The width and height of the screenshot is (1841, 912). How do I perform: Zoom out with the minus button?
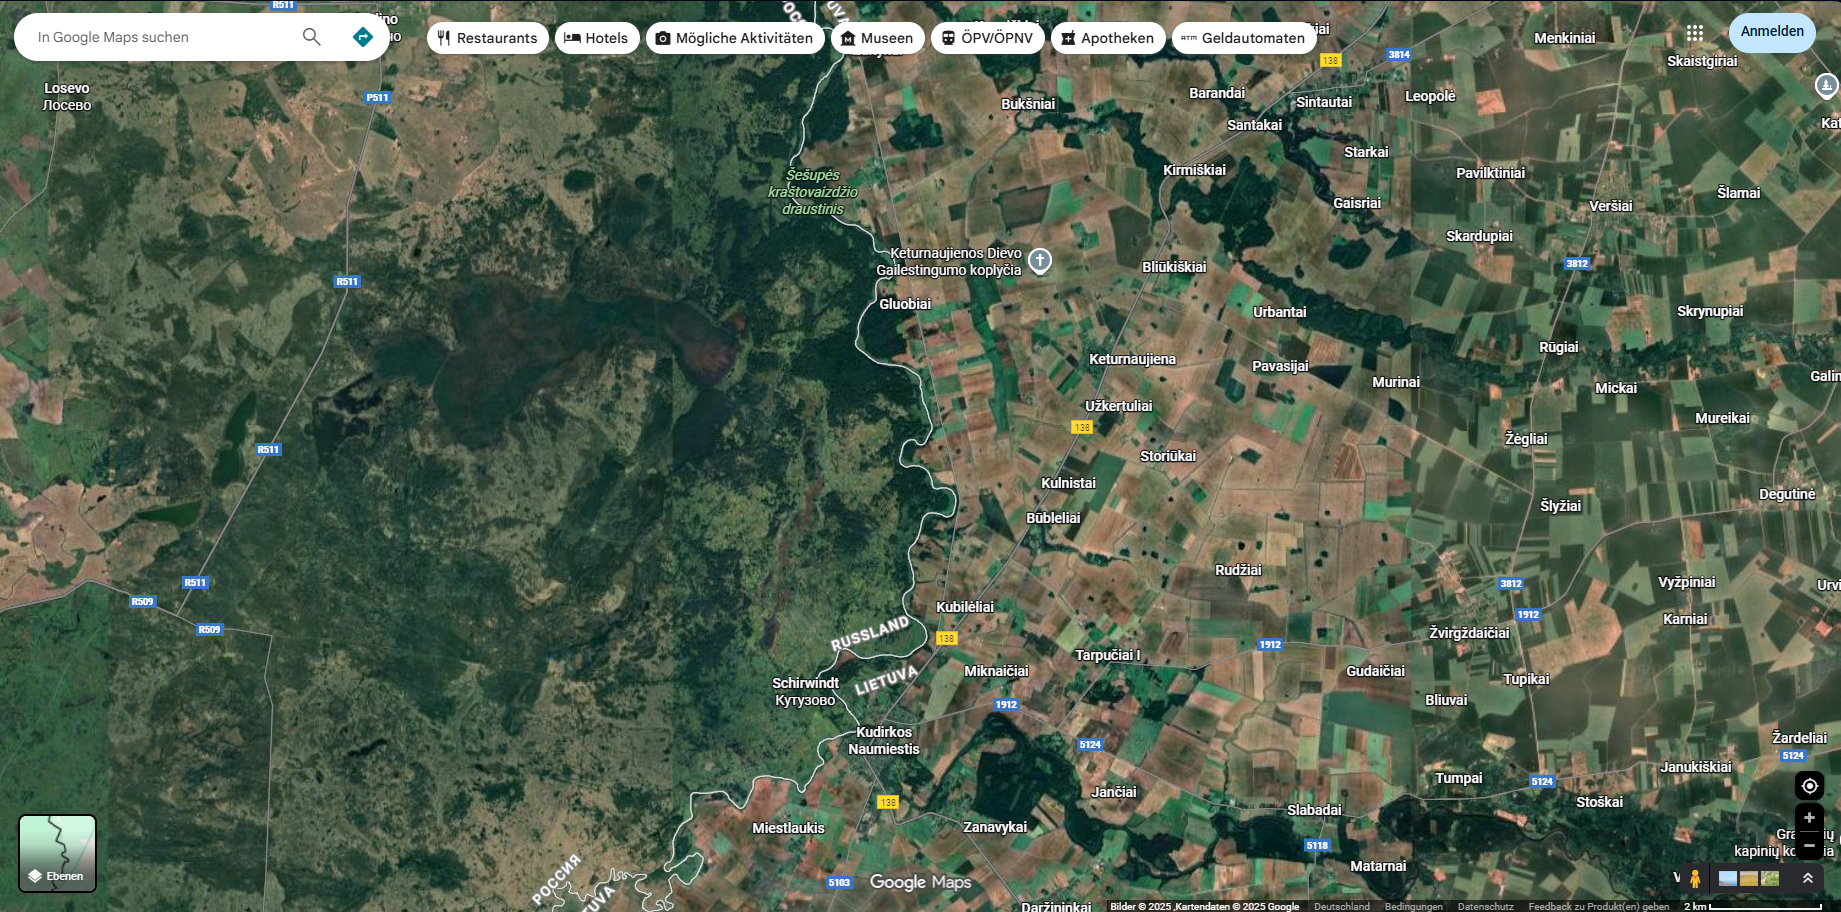coord(1809,846)
